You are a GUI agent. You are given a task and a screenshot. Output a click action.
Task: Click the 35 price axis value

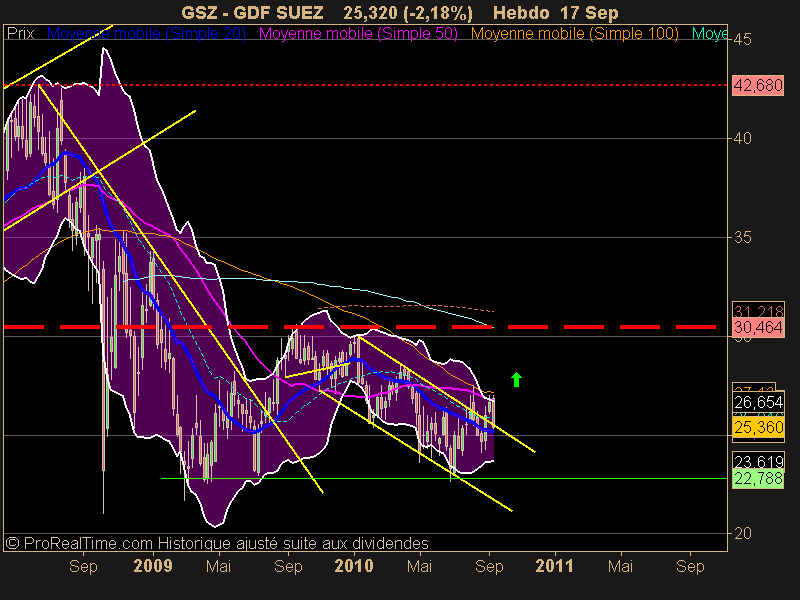pos(743,237)
